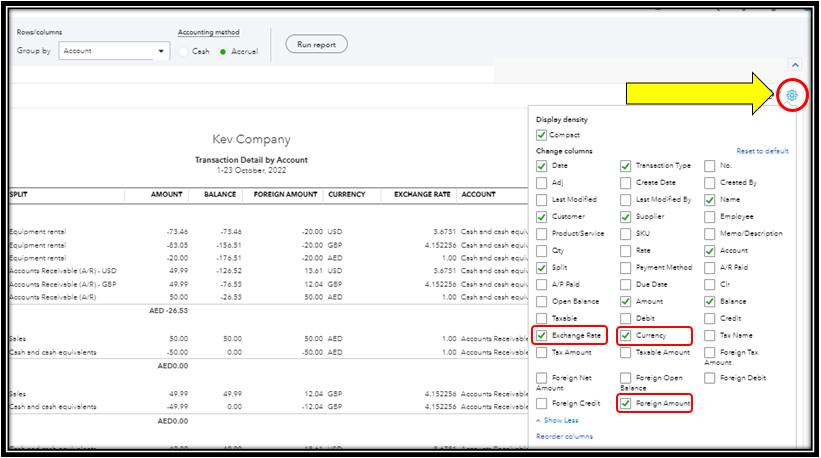The height and width of the screenshot is (458, 821).
Task: Enable the Last Modified By column checkbox
Action: click(625, 200)
